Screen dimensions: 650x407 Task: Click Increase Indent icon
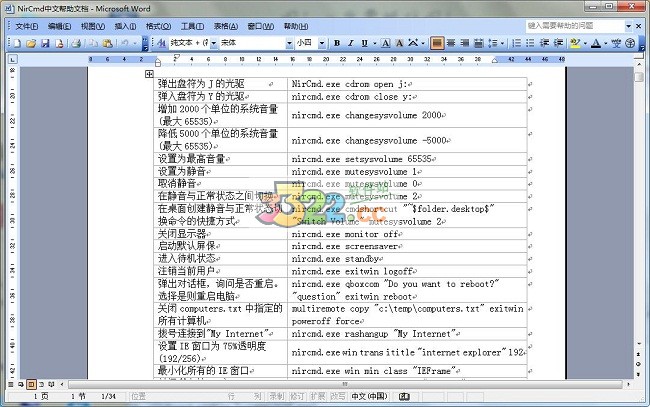point(558,43)
